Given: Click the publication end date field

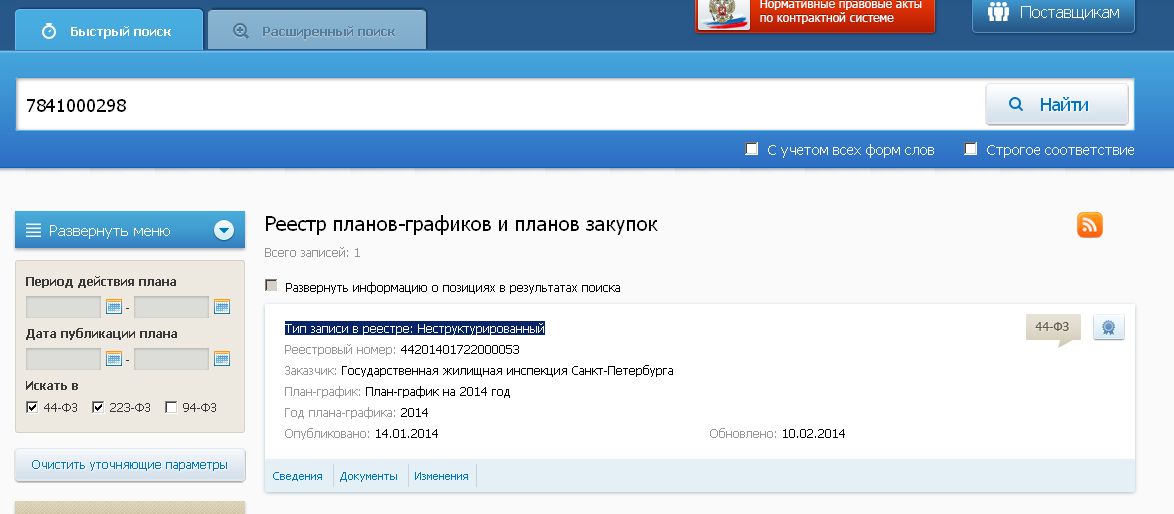Looking at the screenshot, I should 171,358.
